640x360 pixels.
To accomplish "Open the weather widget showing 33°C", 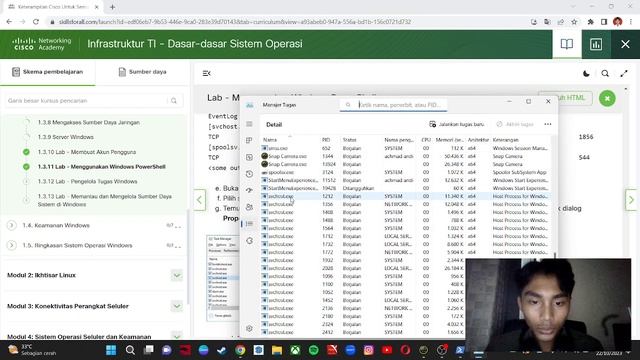I will [x=32, y=350].
